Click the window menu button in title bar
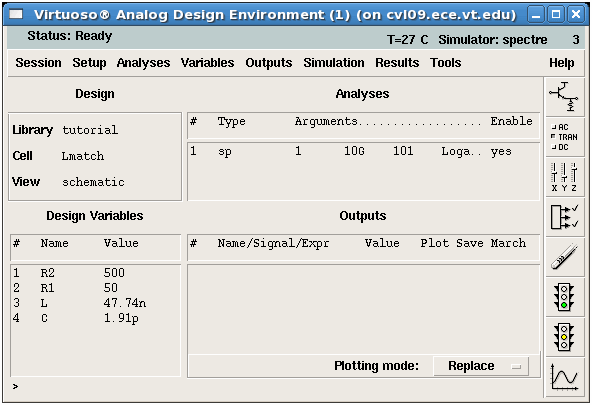The height and width of the screenshot is (405, 592). pyautogui.click(x=16, y=14)
